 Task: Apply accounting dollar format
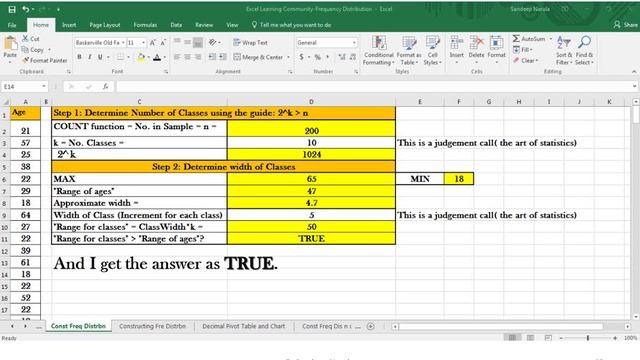pos(302,57)
